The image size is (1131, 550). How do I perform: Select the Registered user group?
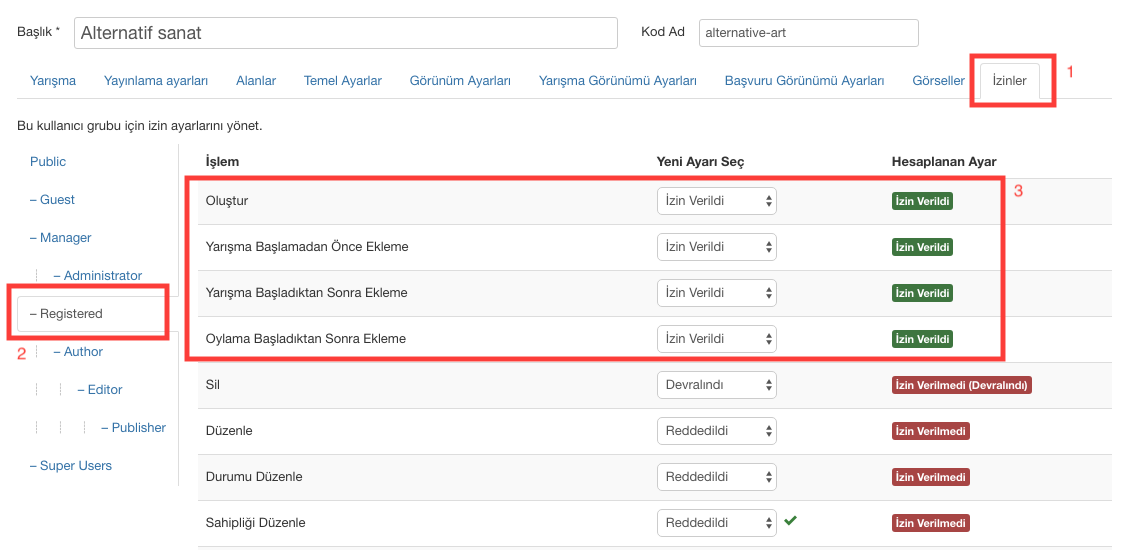tap(71, 314)
